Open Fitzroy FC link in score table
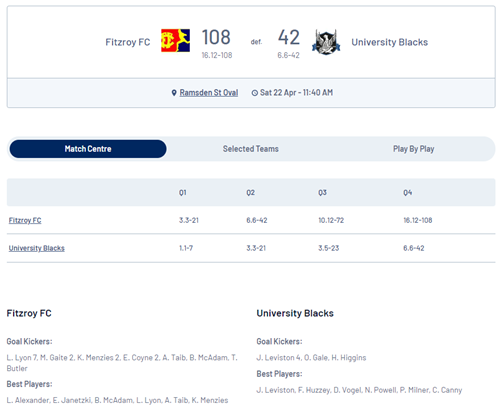The image size is (500, 408). [x=25, y=220]
